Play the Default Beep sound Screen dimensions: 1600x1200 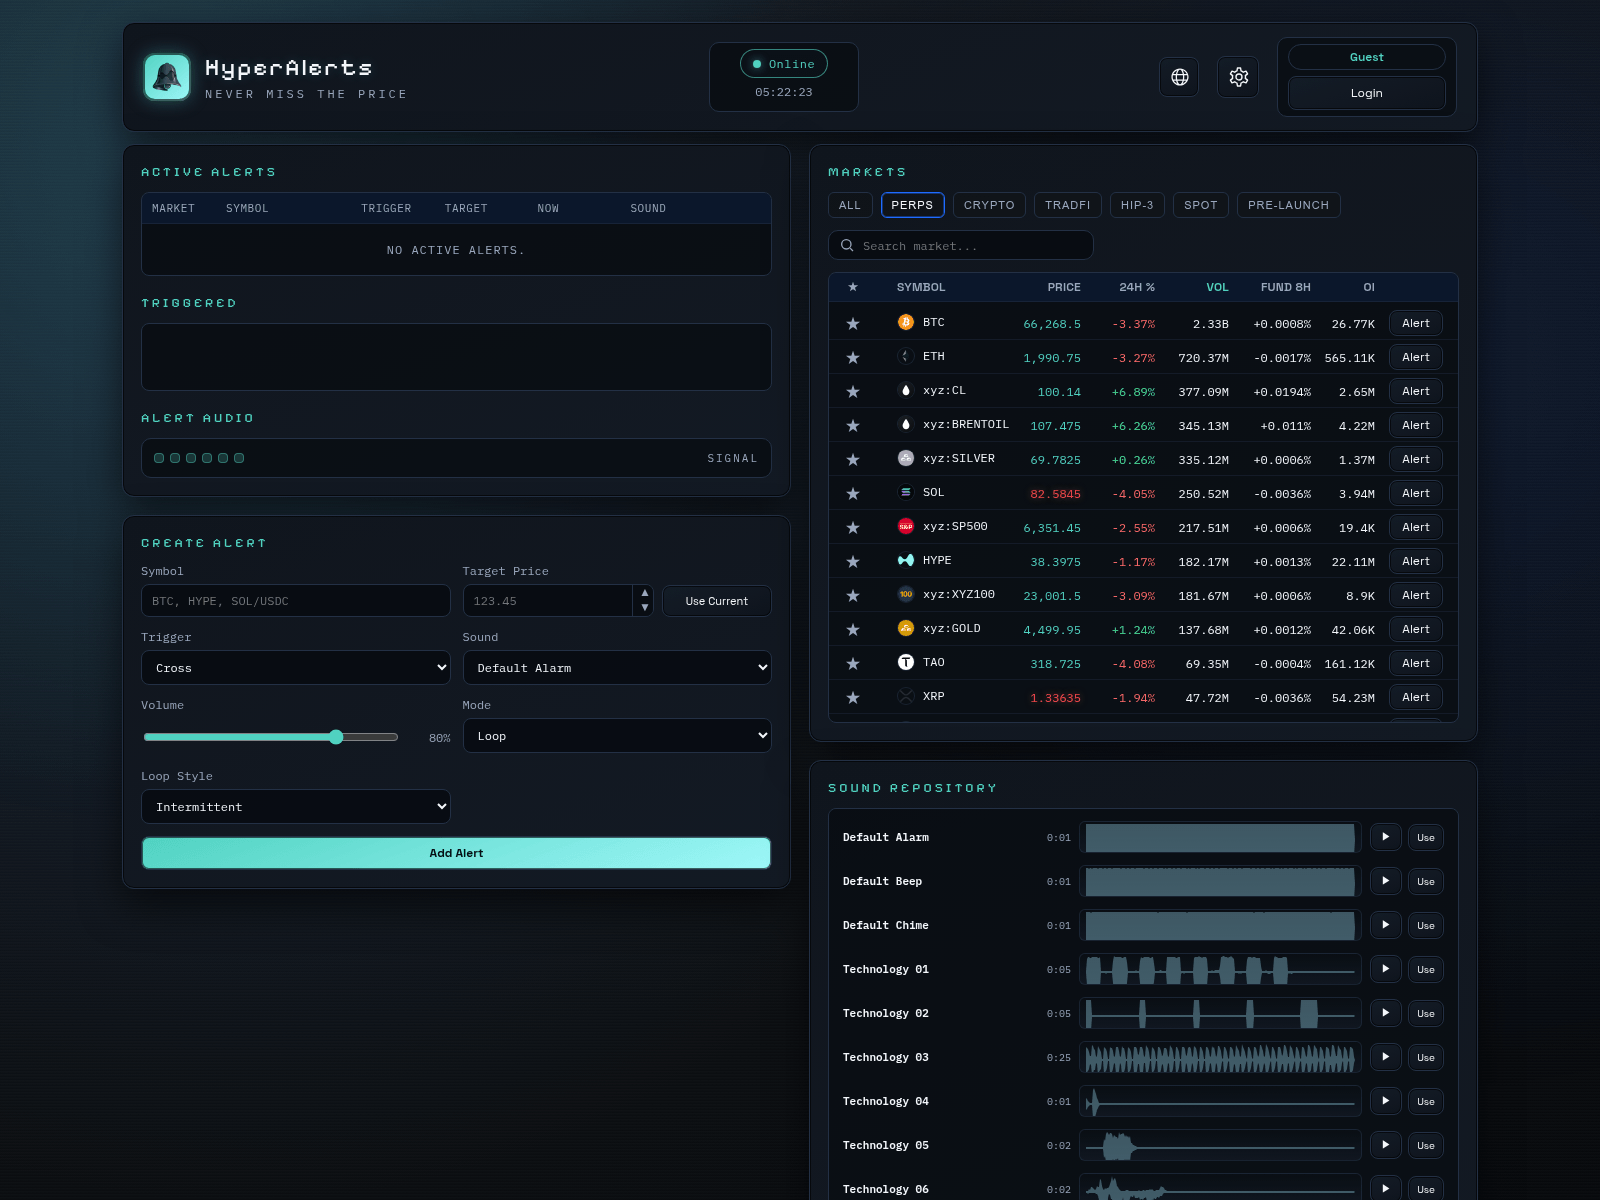pyautogui.click(x=1385, y=881)
